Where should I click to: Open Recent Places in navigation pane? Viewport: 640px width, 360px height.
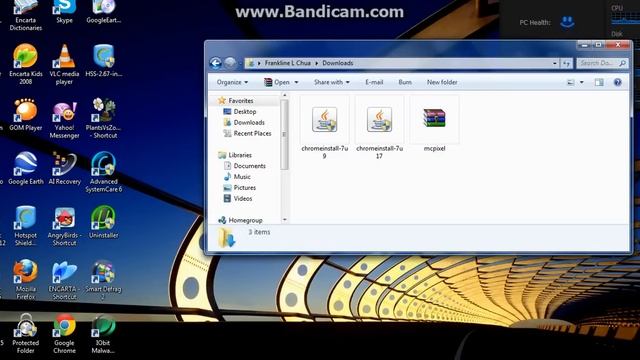coord(252,133)
